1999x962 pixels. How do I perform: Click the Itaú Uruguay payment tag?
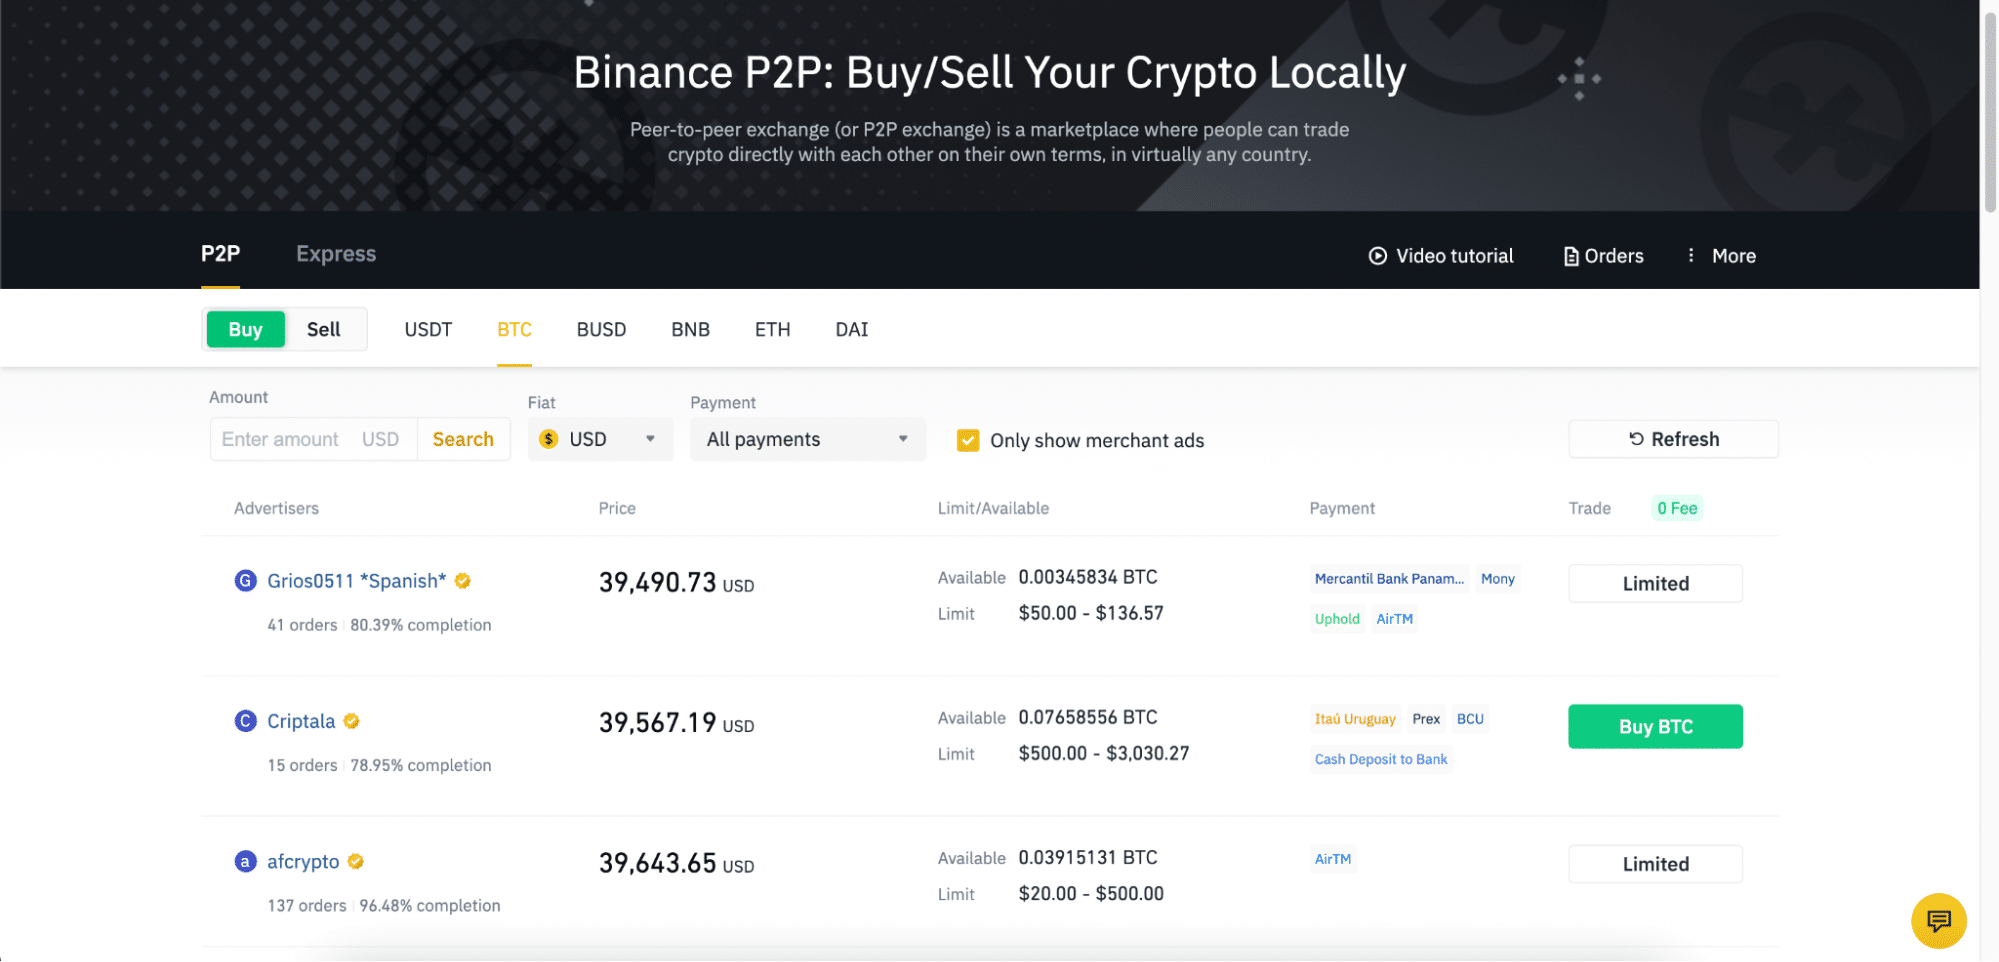click(x=1354, y=719)
